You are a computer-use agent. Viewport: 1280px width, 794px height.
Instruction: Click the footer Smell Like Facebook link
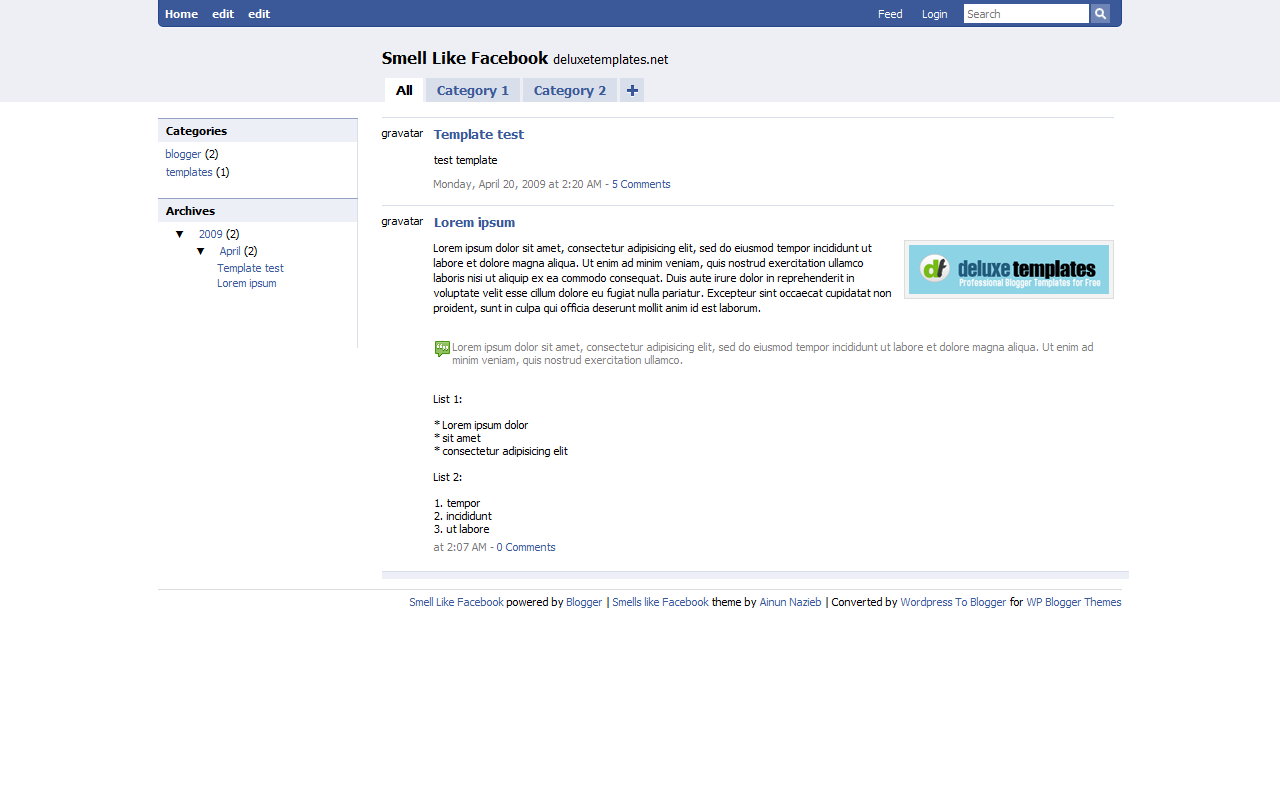456,602
